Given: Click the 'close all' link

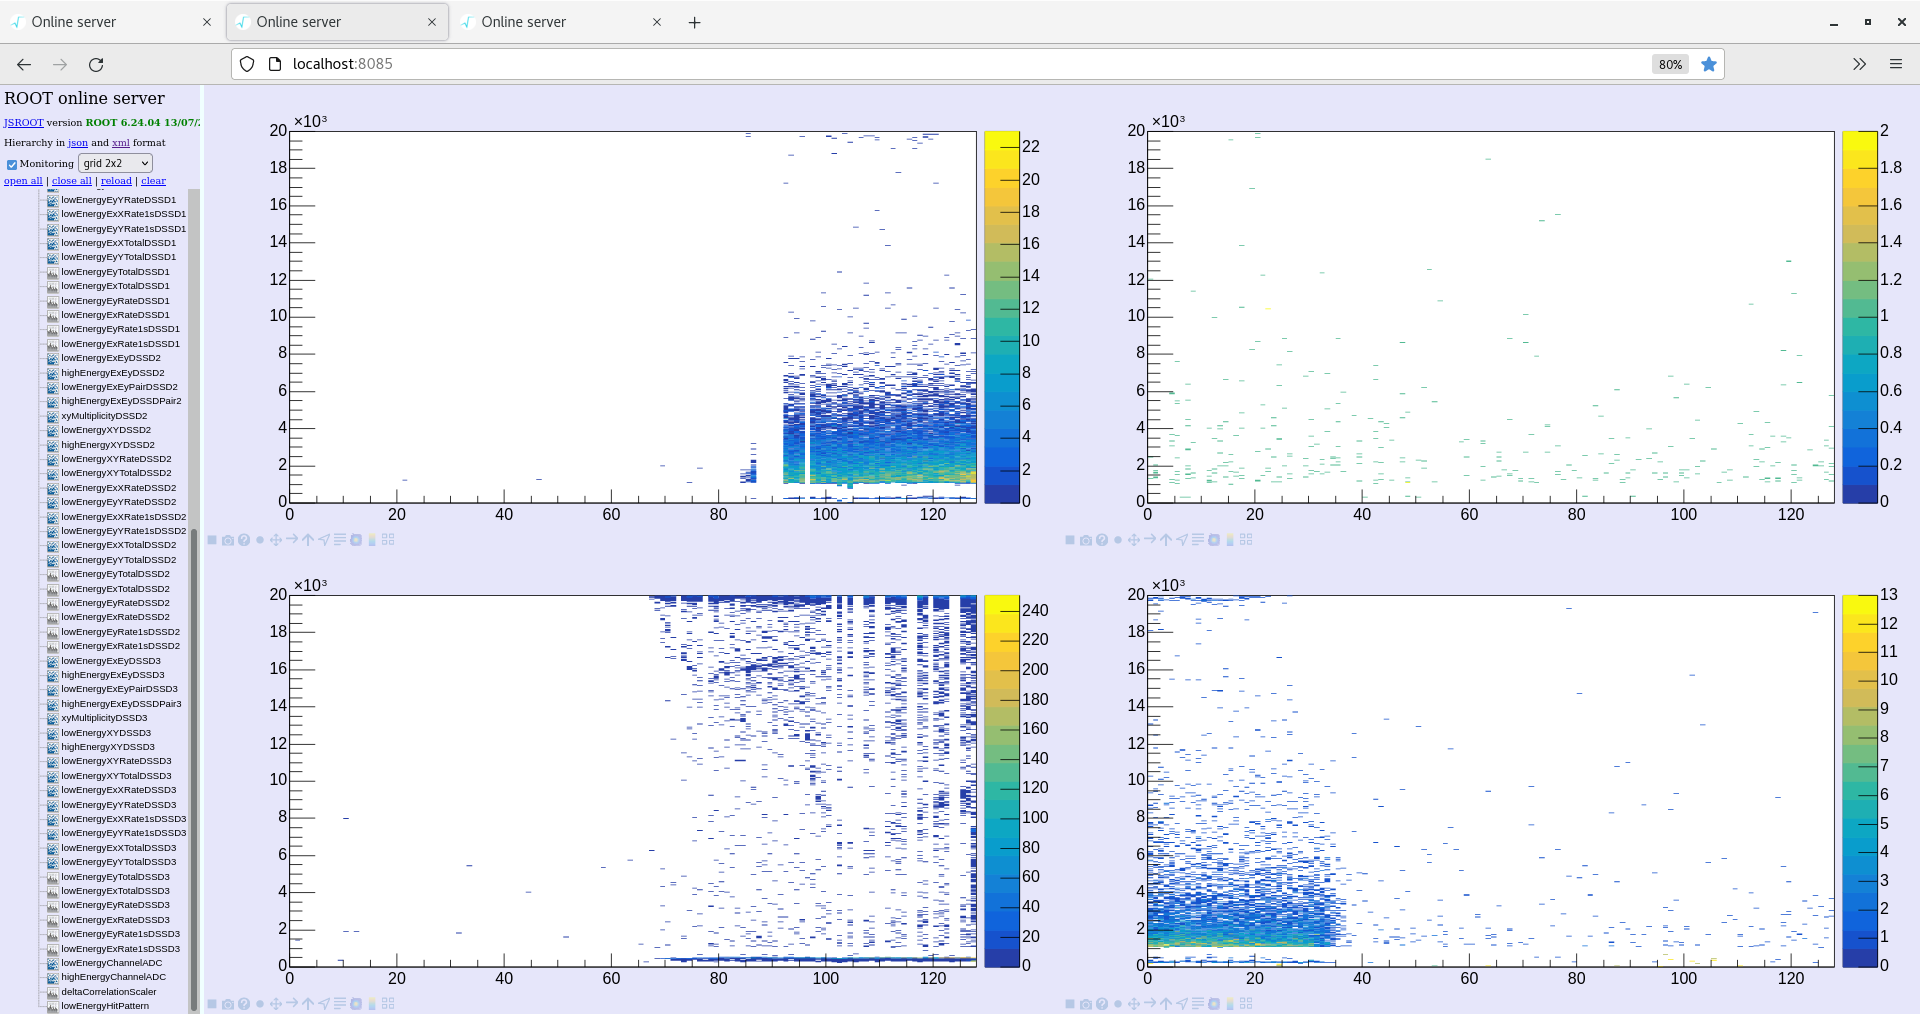Looking at the screenshot, I should (x=71, y=181).
